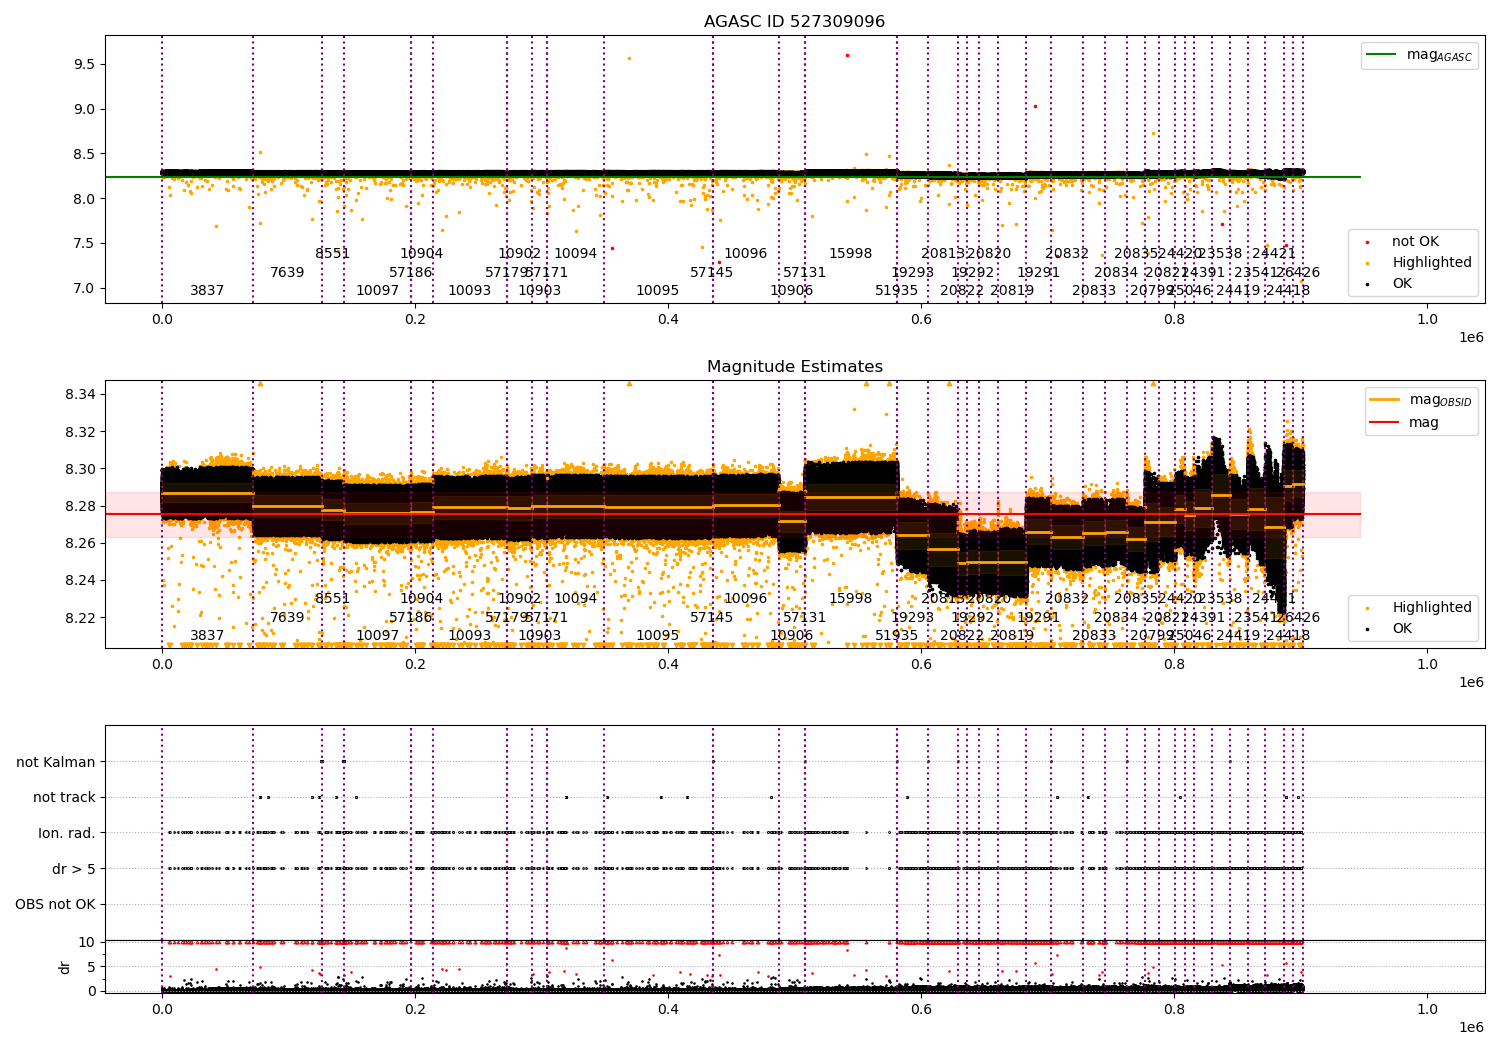Click the '9.5' y-axis tick of top plot
This screenshot has width=1500, height=1050.
point(84,64)
